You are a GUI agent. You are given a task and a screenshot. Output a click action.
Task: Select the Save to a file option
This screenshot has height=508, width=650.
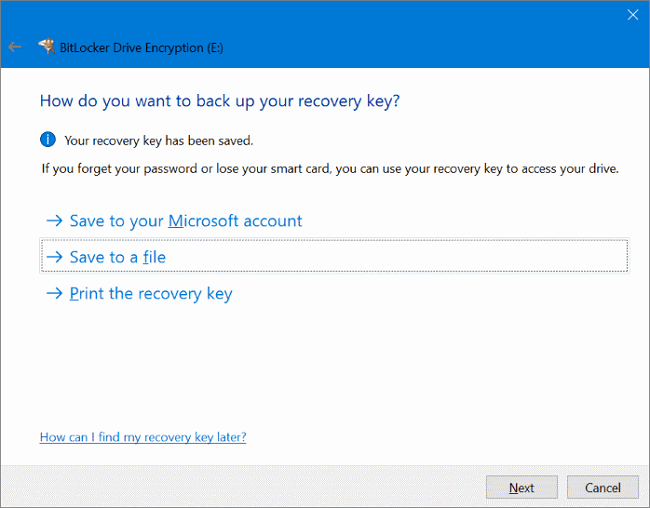(x=117, y=257)
